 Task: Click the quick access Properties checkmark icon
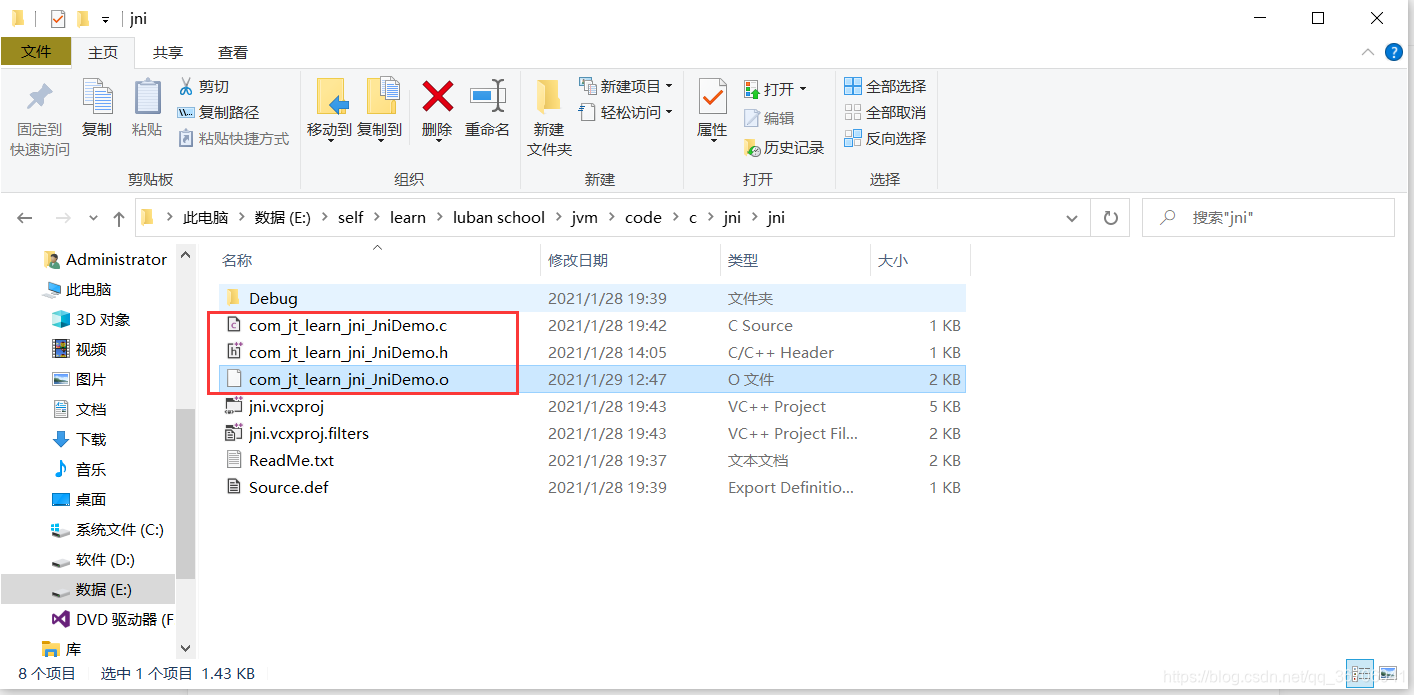(x=58, y=18)
